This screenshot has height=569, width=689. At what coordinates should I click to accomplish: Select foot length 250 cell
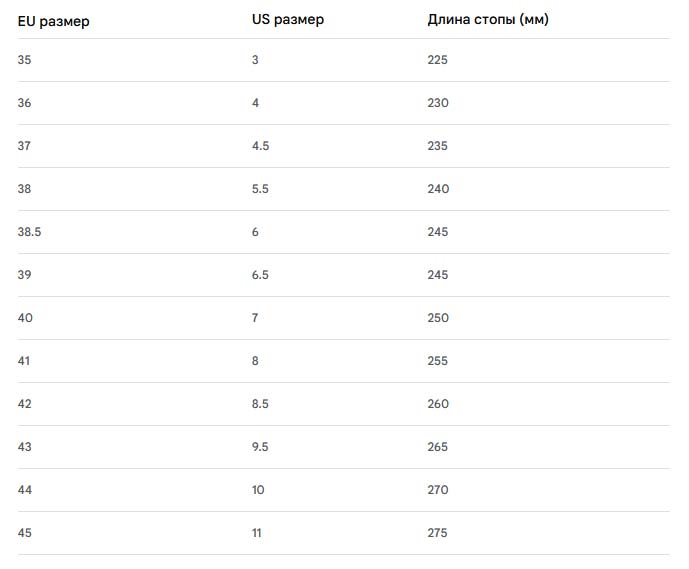click(437, 318)
